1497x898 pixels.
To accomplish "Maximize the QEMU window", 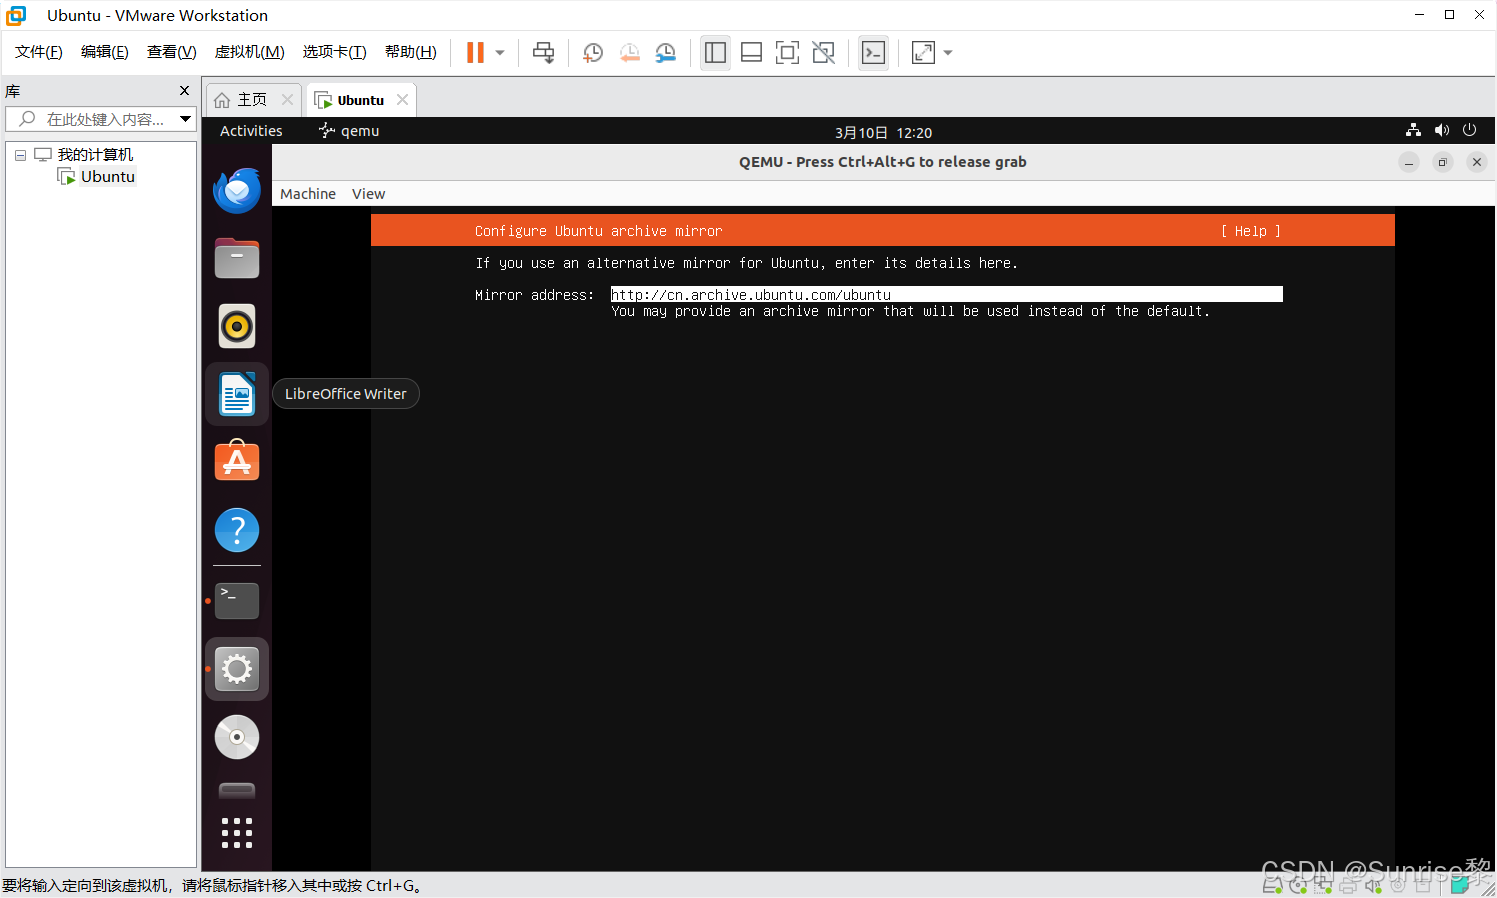I will point(1443,162).
